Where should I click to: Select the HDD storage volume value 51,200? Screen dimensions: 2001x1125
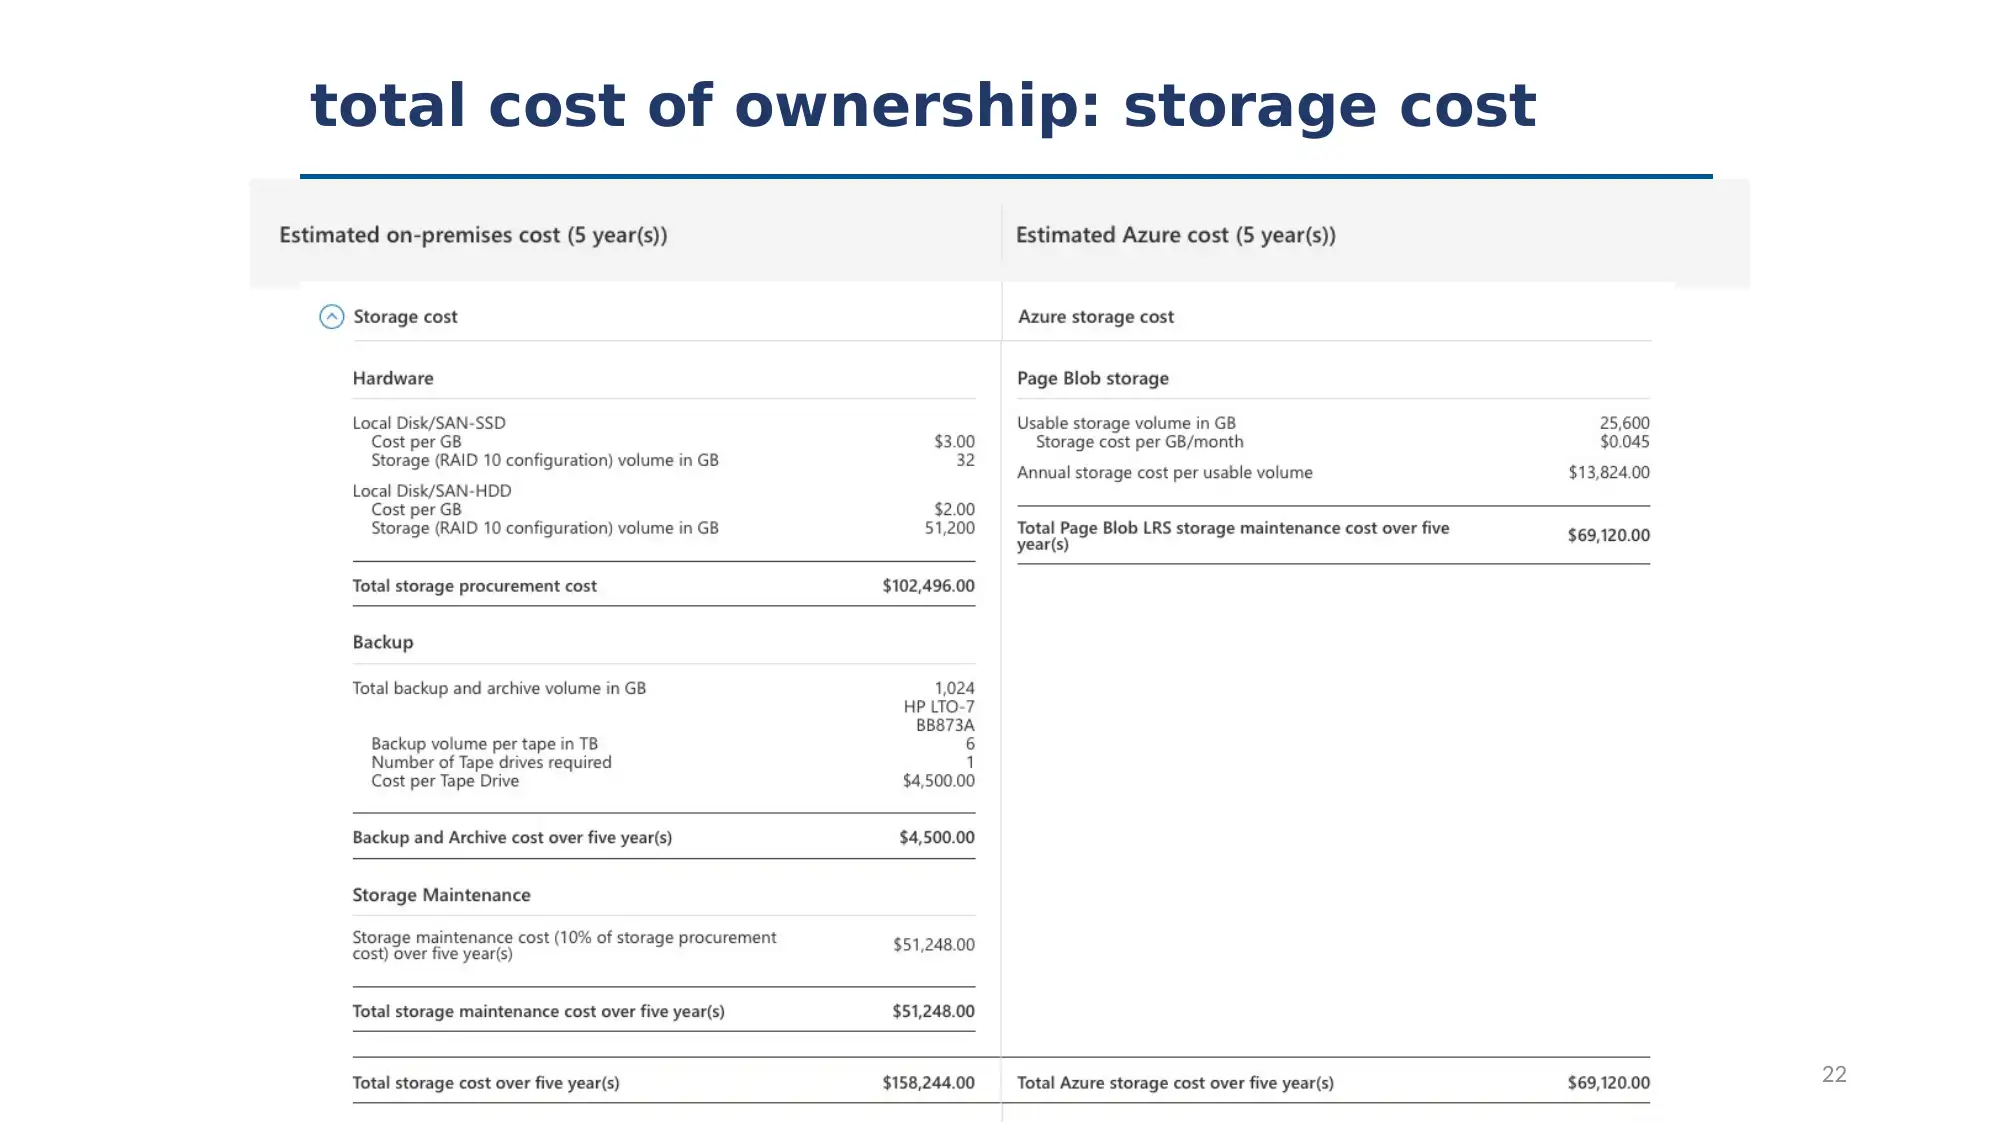click(x=949, y=528)
